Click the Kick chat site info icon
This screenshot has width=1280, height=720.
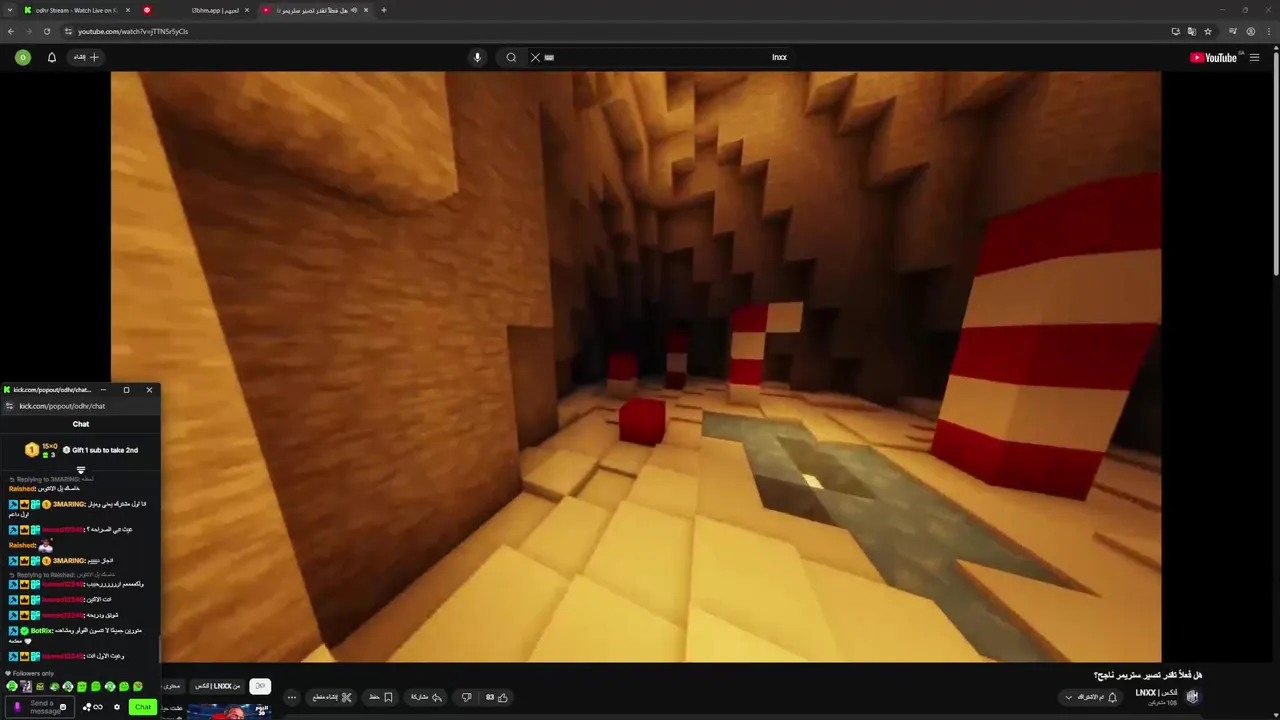9,406
